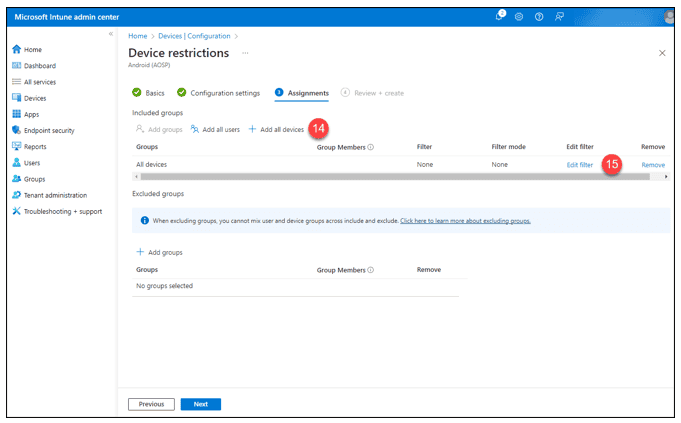Click the user avatar in header
Viewport: 681px width, 423px height.
669,17
